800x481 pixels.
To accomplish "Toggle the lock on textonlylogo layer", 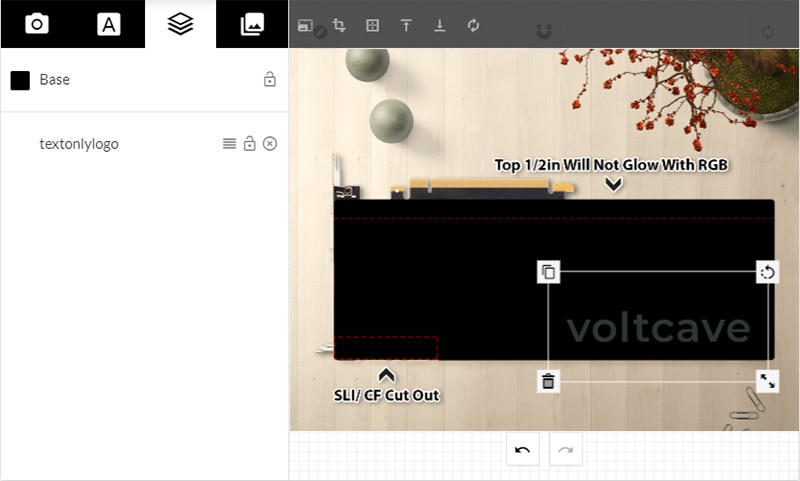I will (249, 143).
